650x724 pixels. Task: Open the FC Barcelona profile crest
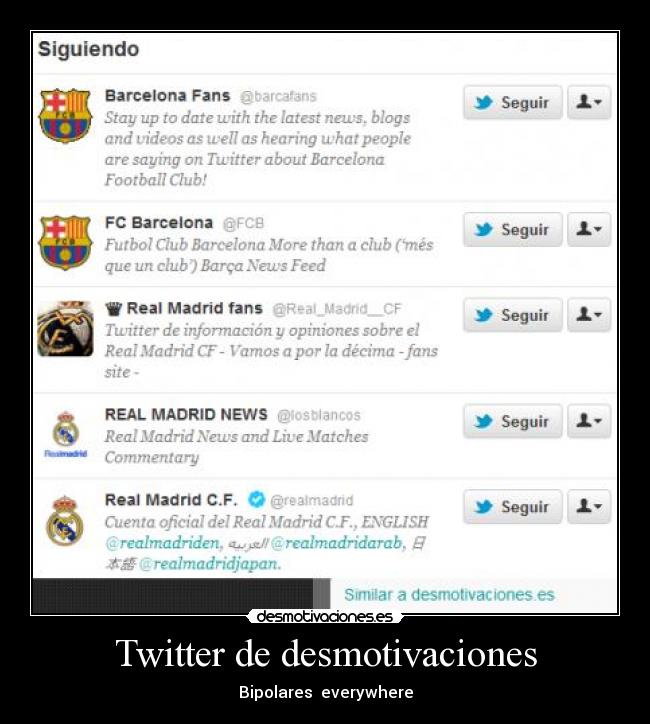tap(65, 242)
